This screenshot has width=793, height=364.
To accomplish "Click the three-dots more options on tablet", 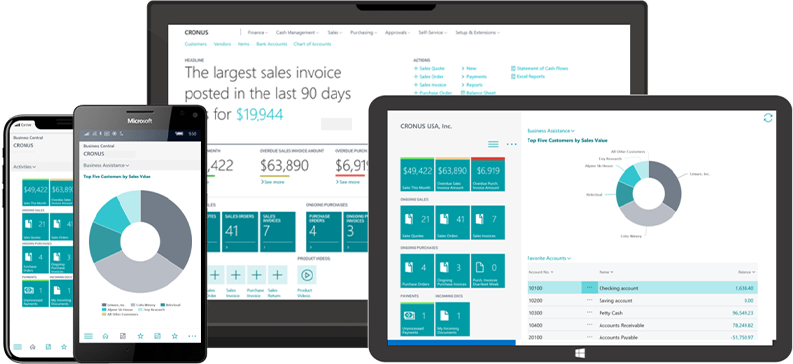I will (512, 145).
